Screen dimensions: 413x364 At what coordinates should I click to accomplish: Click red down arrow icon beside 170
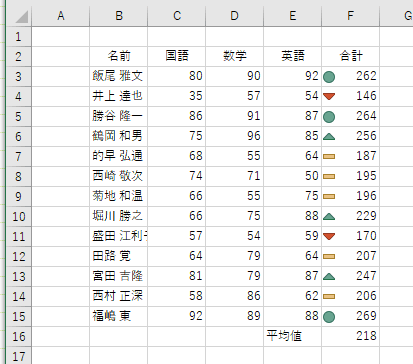click(x=329, y=236)
